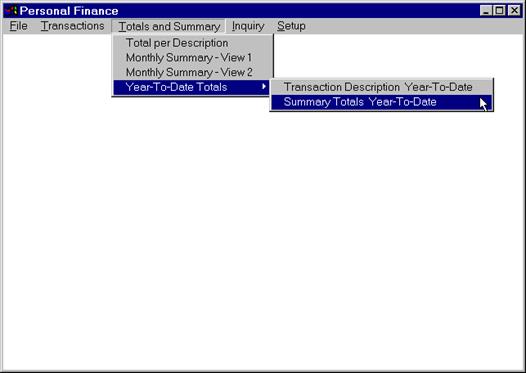Select Monthly Summary - View 1
The image size is (526, 373).
[192, 58]
